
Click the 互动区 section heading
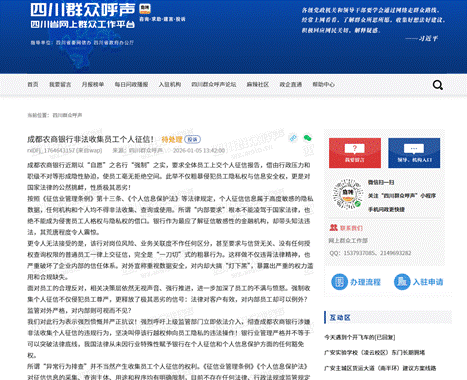340,317
